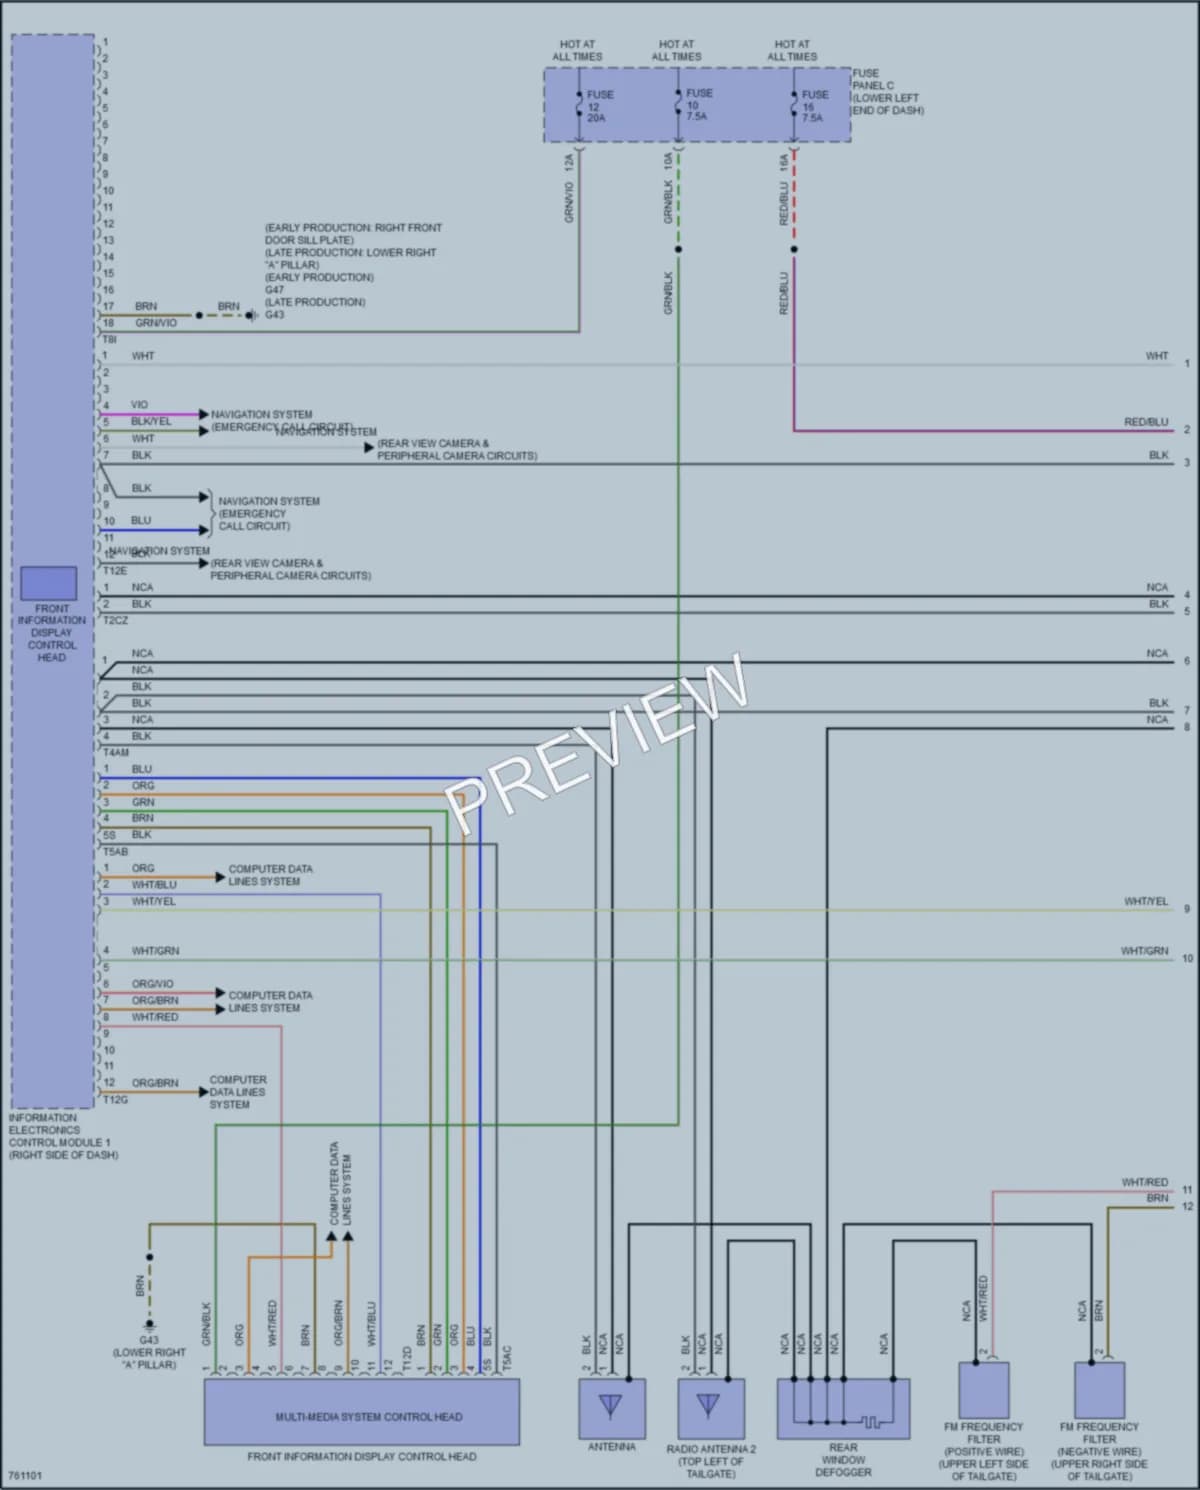Click the vertical COMPUTER DATA LINES SYSTEM label

[x=341, y=1184]
